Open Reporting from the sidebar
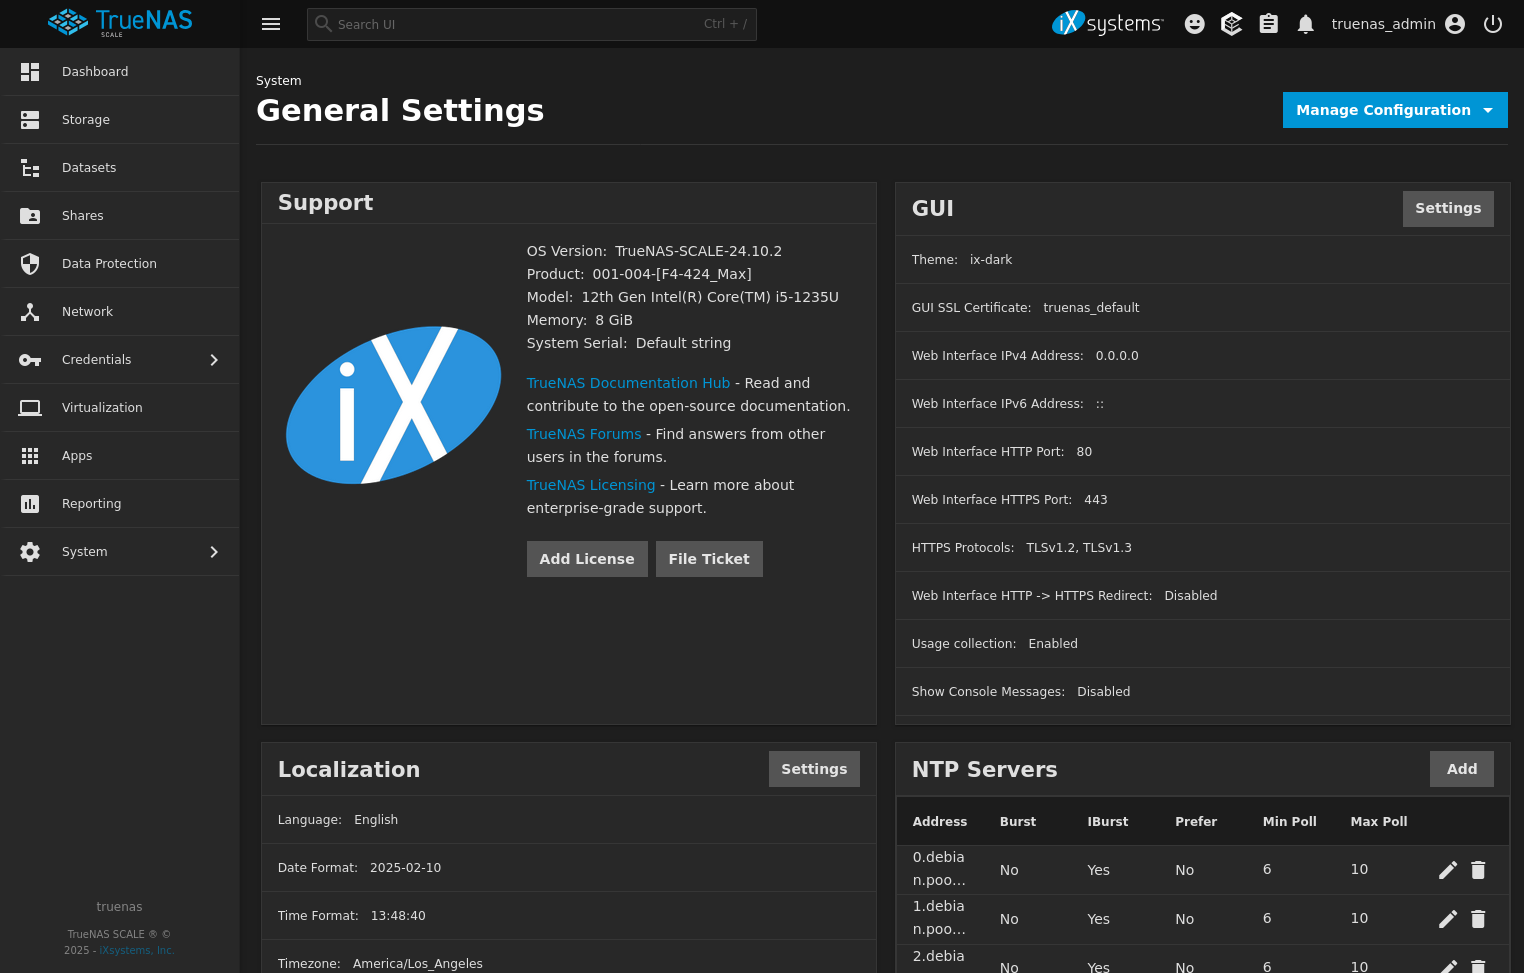 pyautogui.click(x=92, y=503)
